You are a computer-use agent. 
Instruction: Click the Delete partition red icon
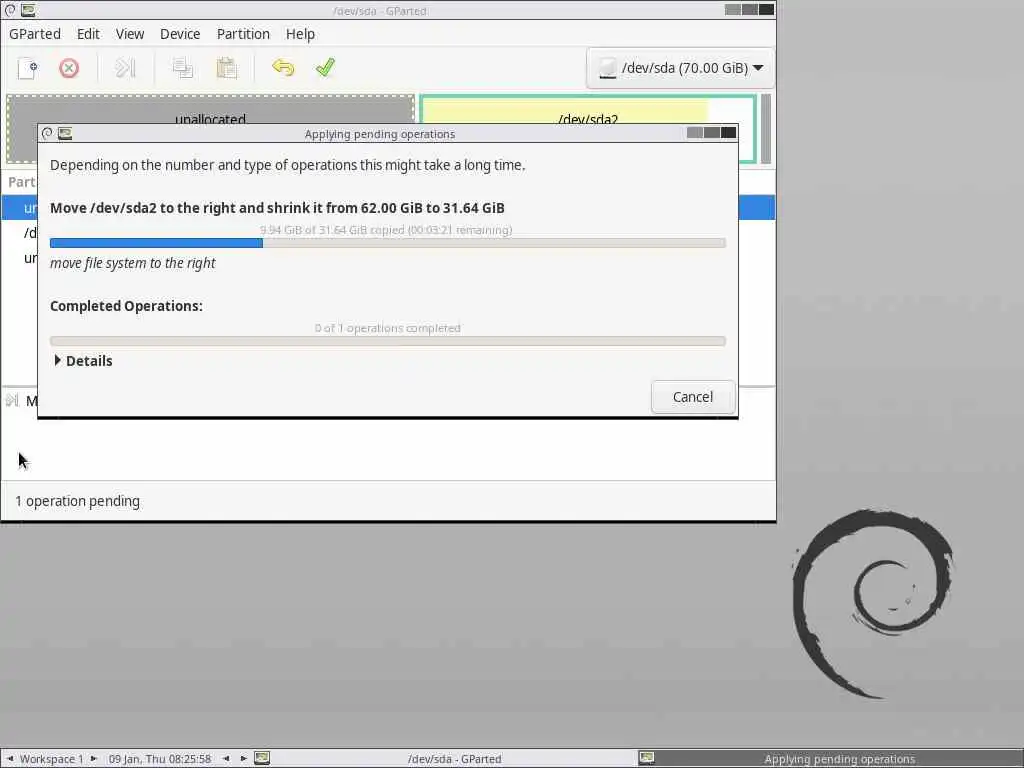pyautogui.click(x=69, y=68)
